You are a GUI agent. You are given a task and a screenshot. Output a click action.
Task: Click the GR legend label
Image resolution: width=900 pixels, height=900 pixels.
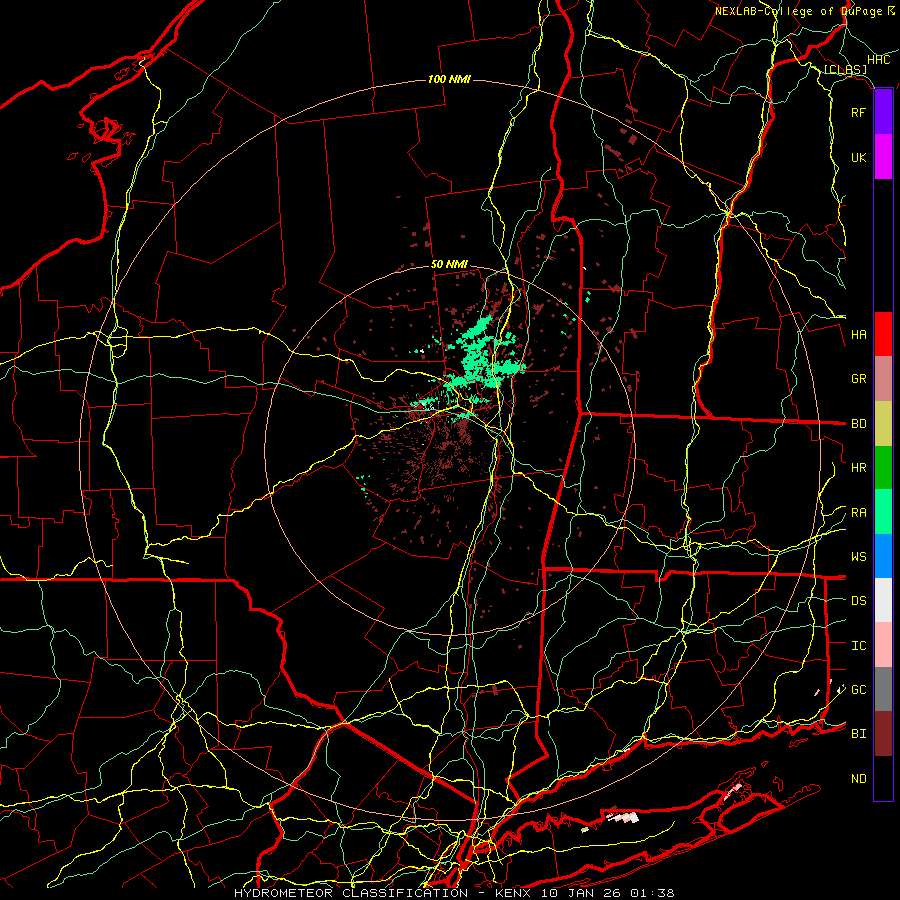pyautogui.click(x=858, y=379)
